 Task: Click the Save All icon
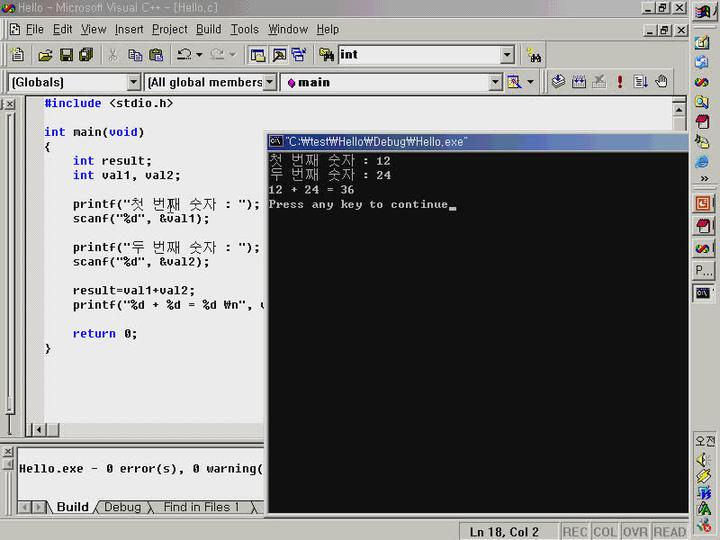pyautogui.click(x=86, y=55)
